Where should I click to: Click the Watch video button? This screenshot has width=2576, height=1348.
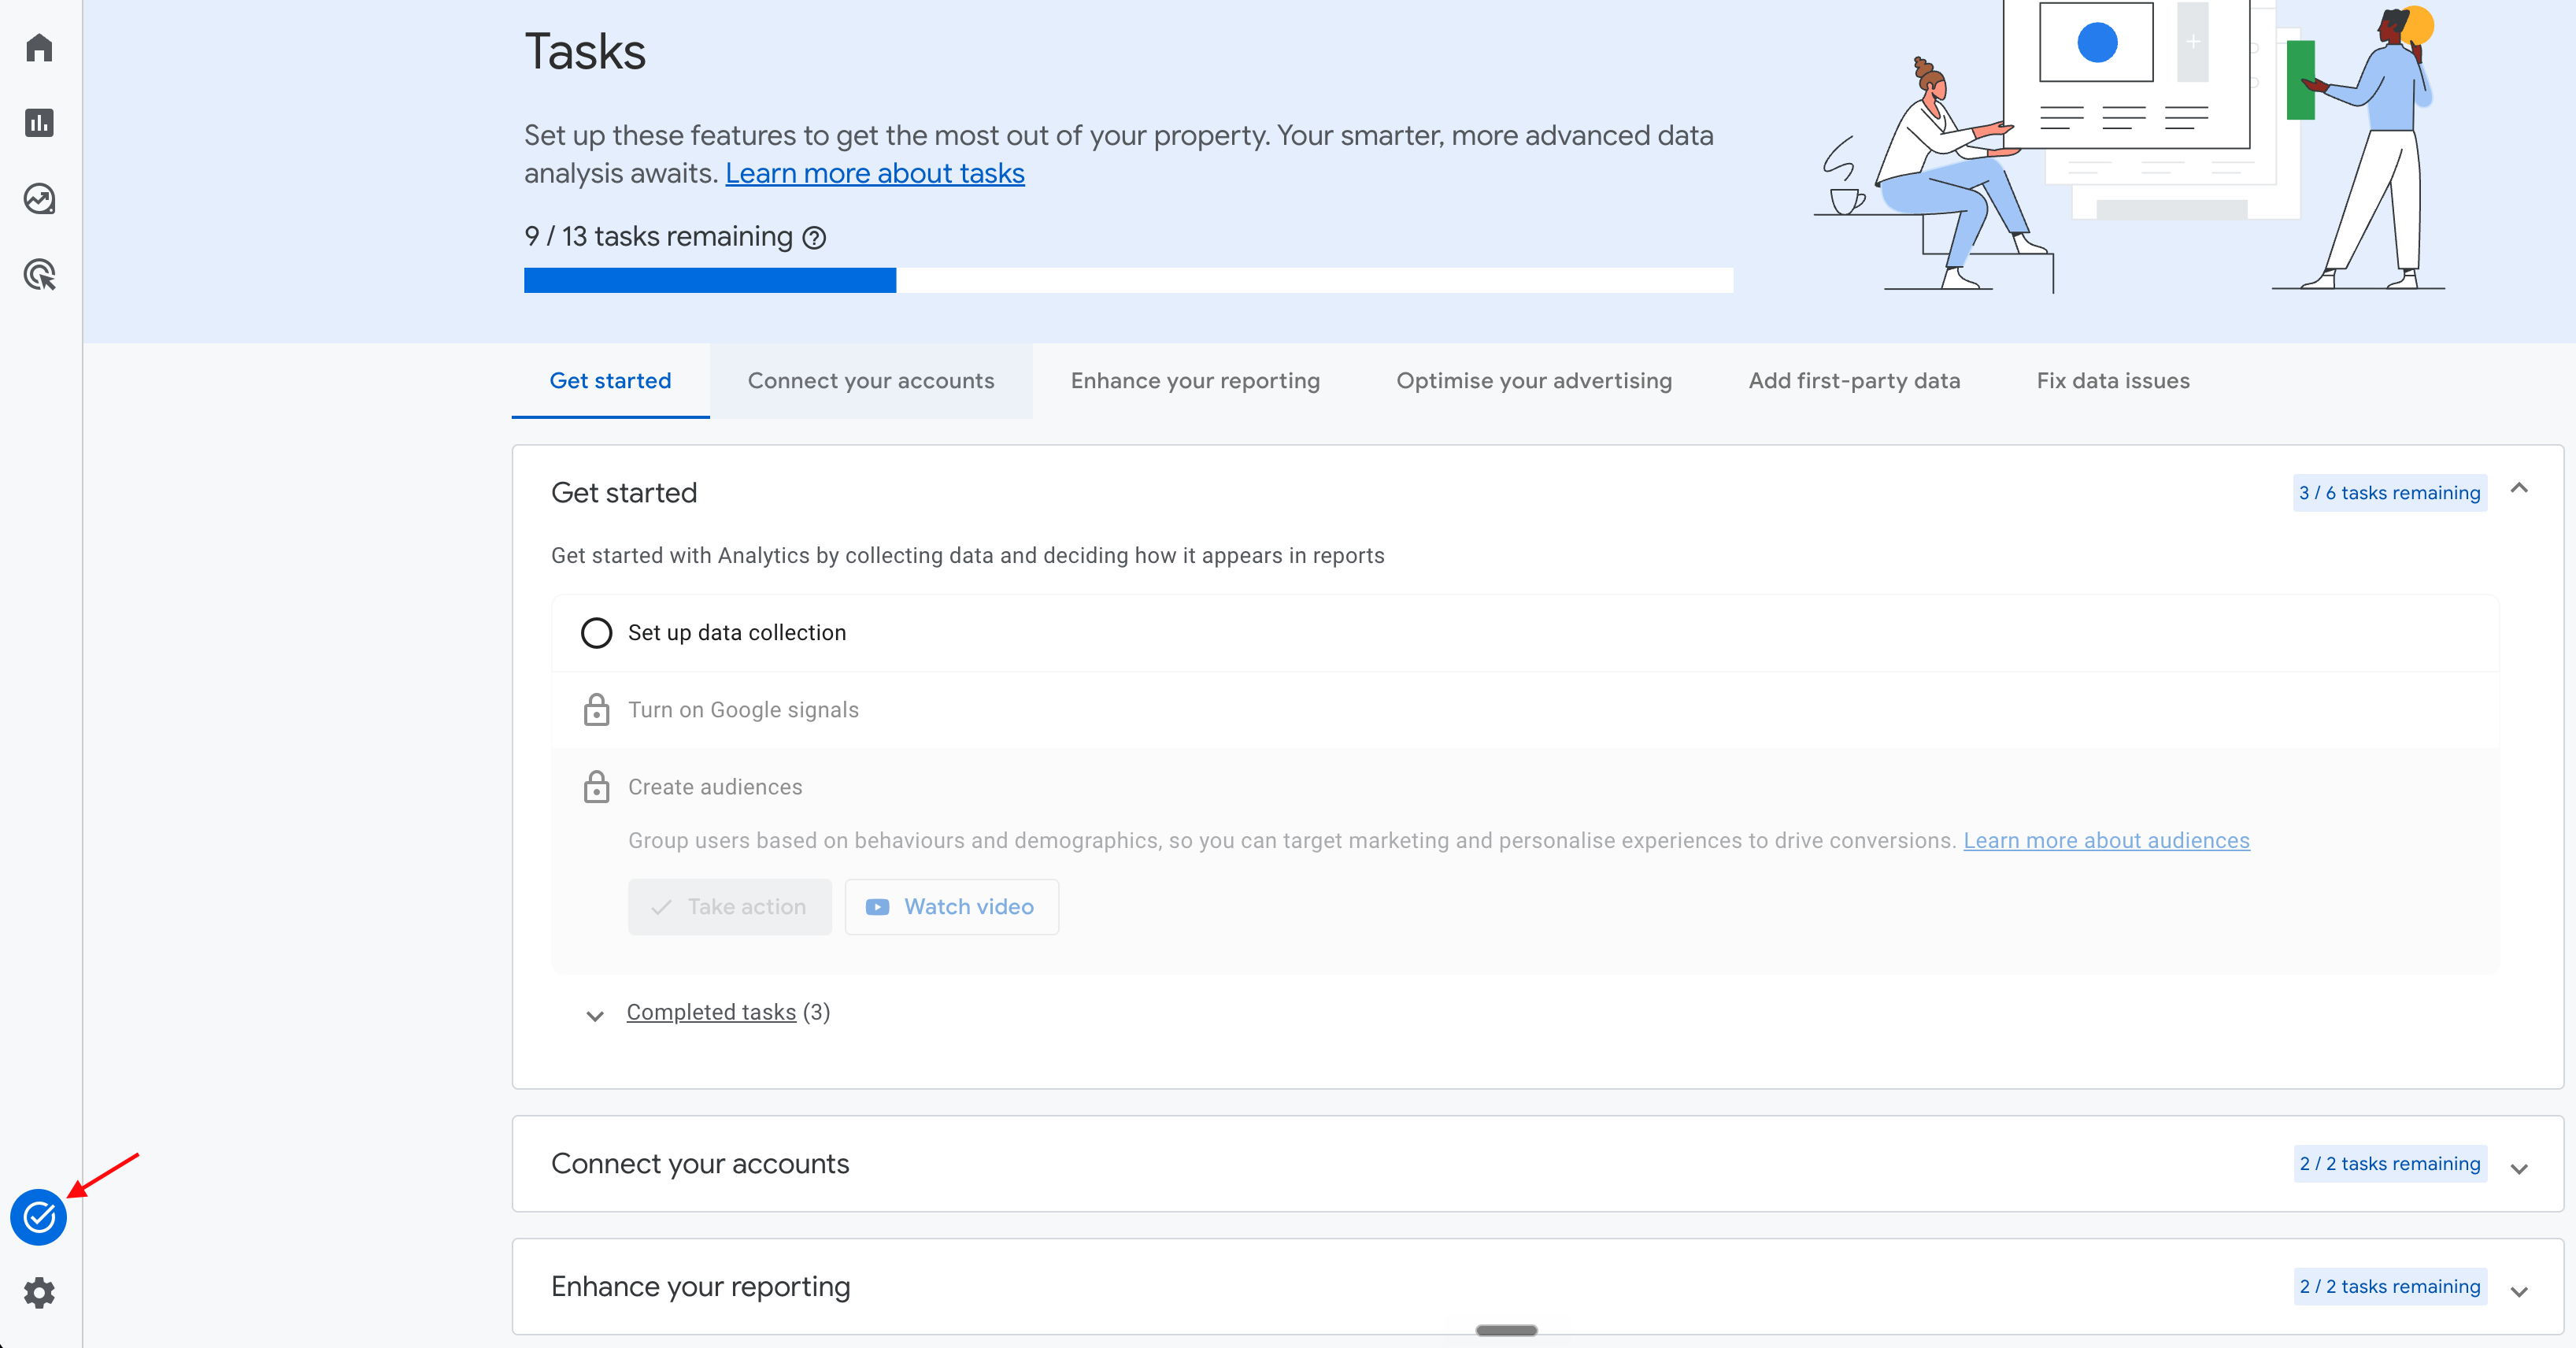[951, 907]
